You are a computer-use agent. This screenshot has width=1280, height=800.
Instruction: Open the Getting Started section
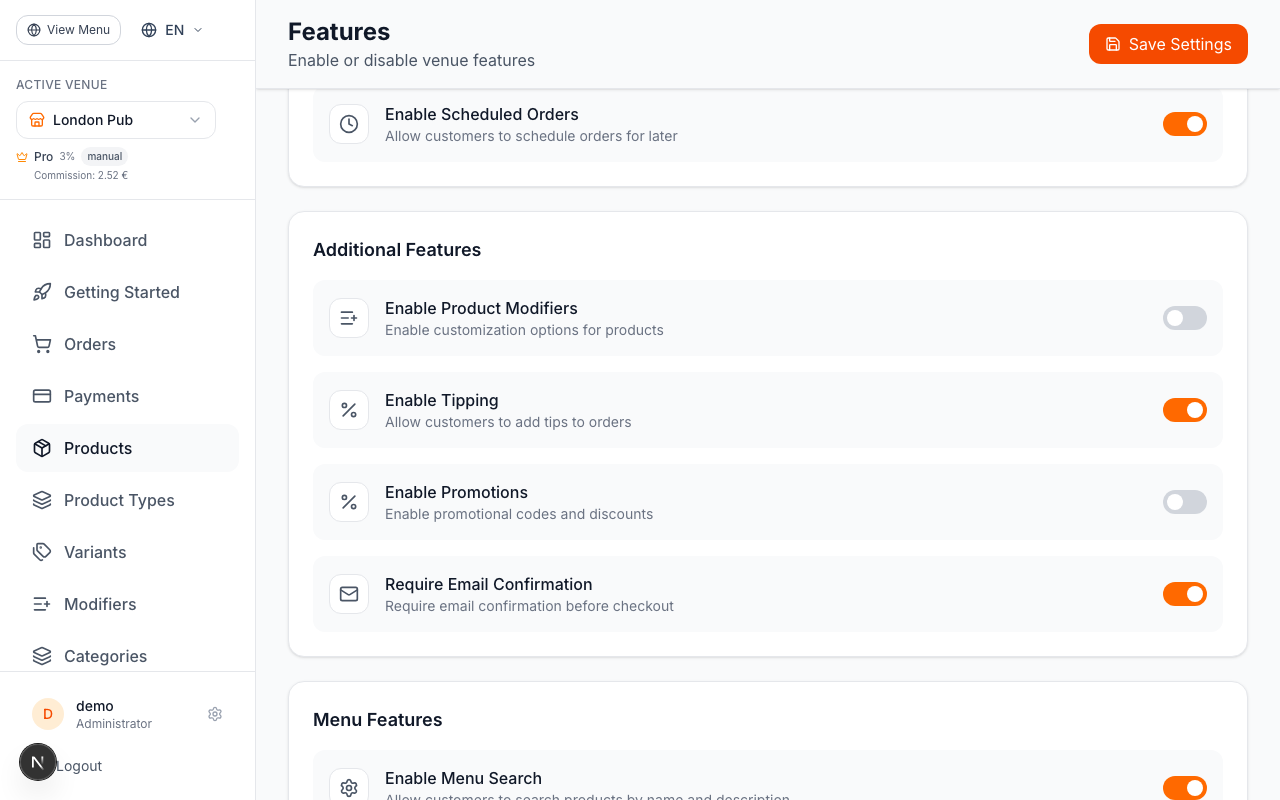[121, 292]
